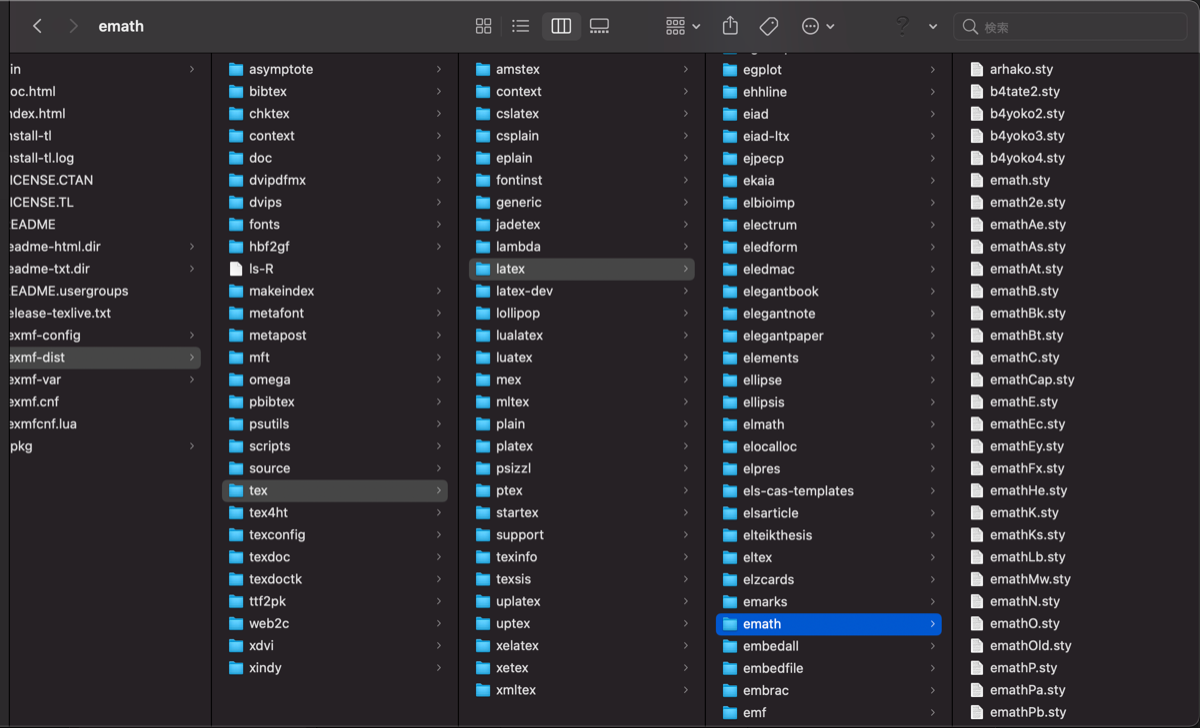1200x728 pixels.
Task: Go forward with the right chevron button
Action: pos(73,26)
